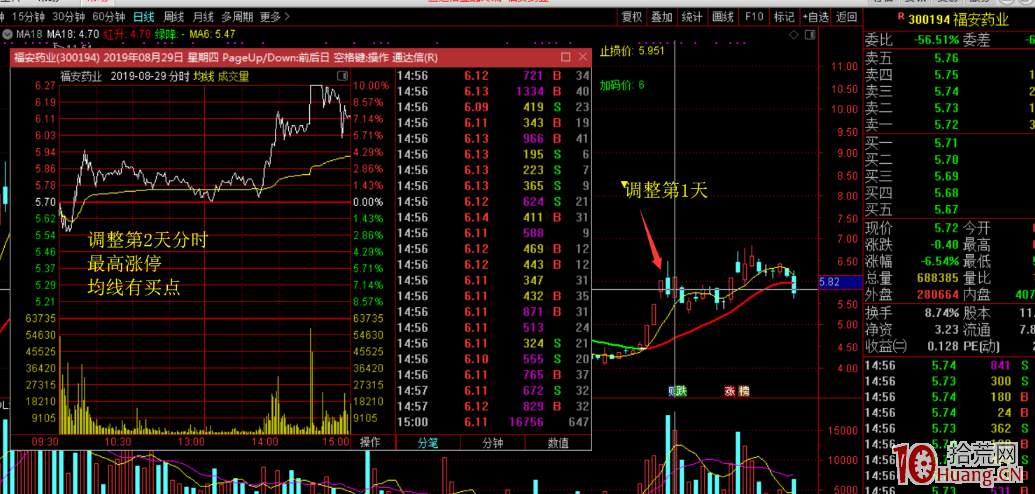Image resolution: width=1035 pixels, height=494 pixels.
Task: Select the 15:00 tick row with volume 16756
Action: point(494,421)
